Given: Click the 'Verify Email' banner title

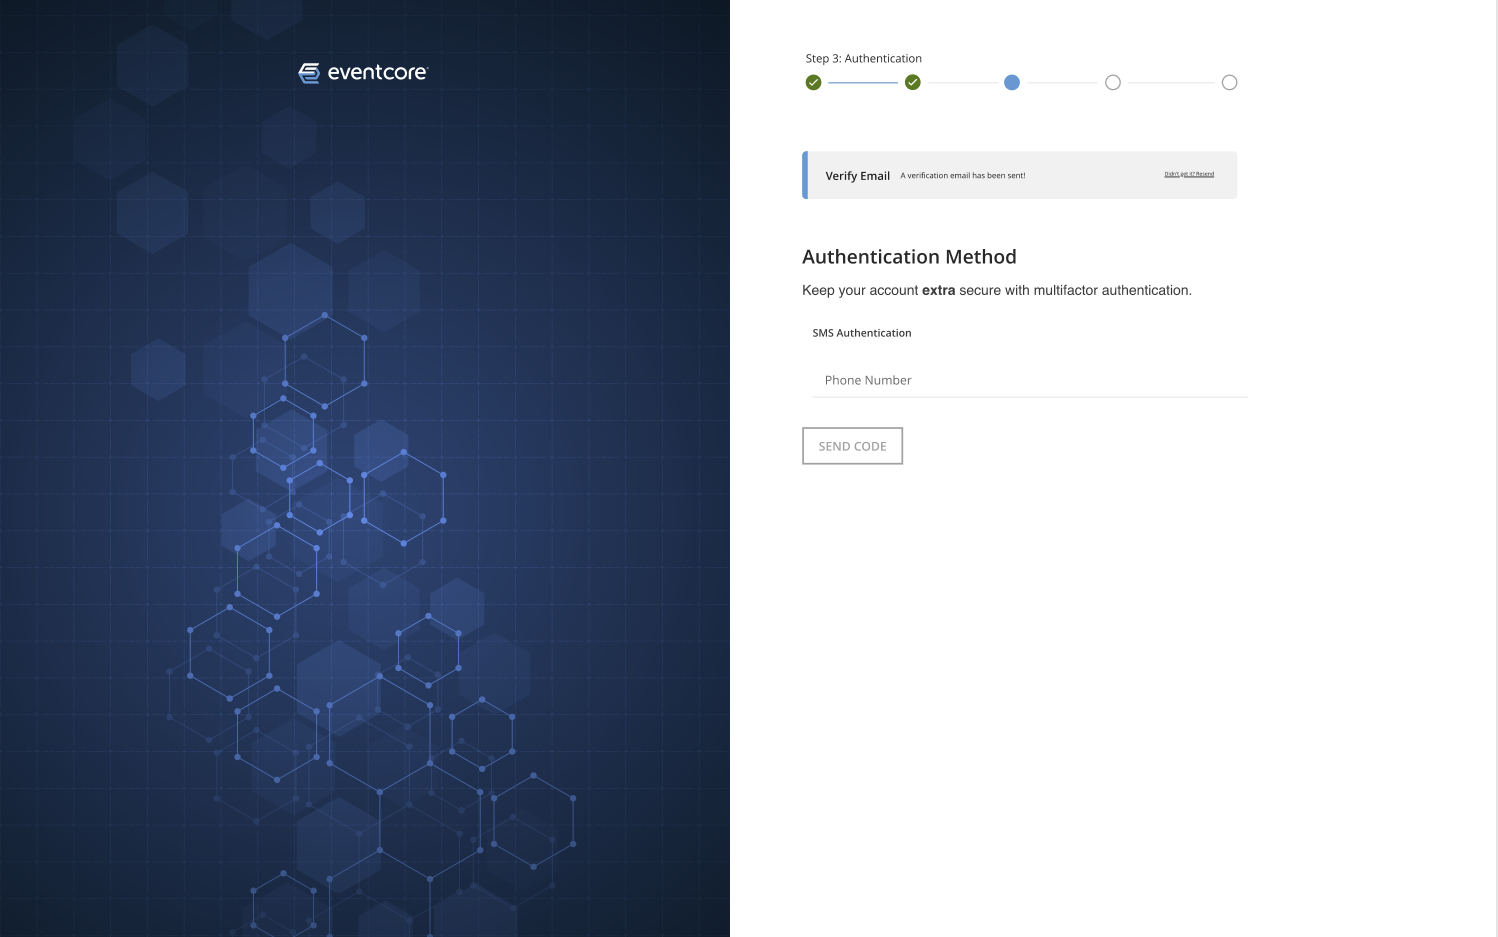Looking at the screenshot, I should 857,176.
